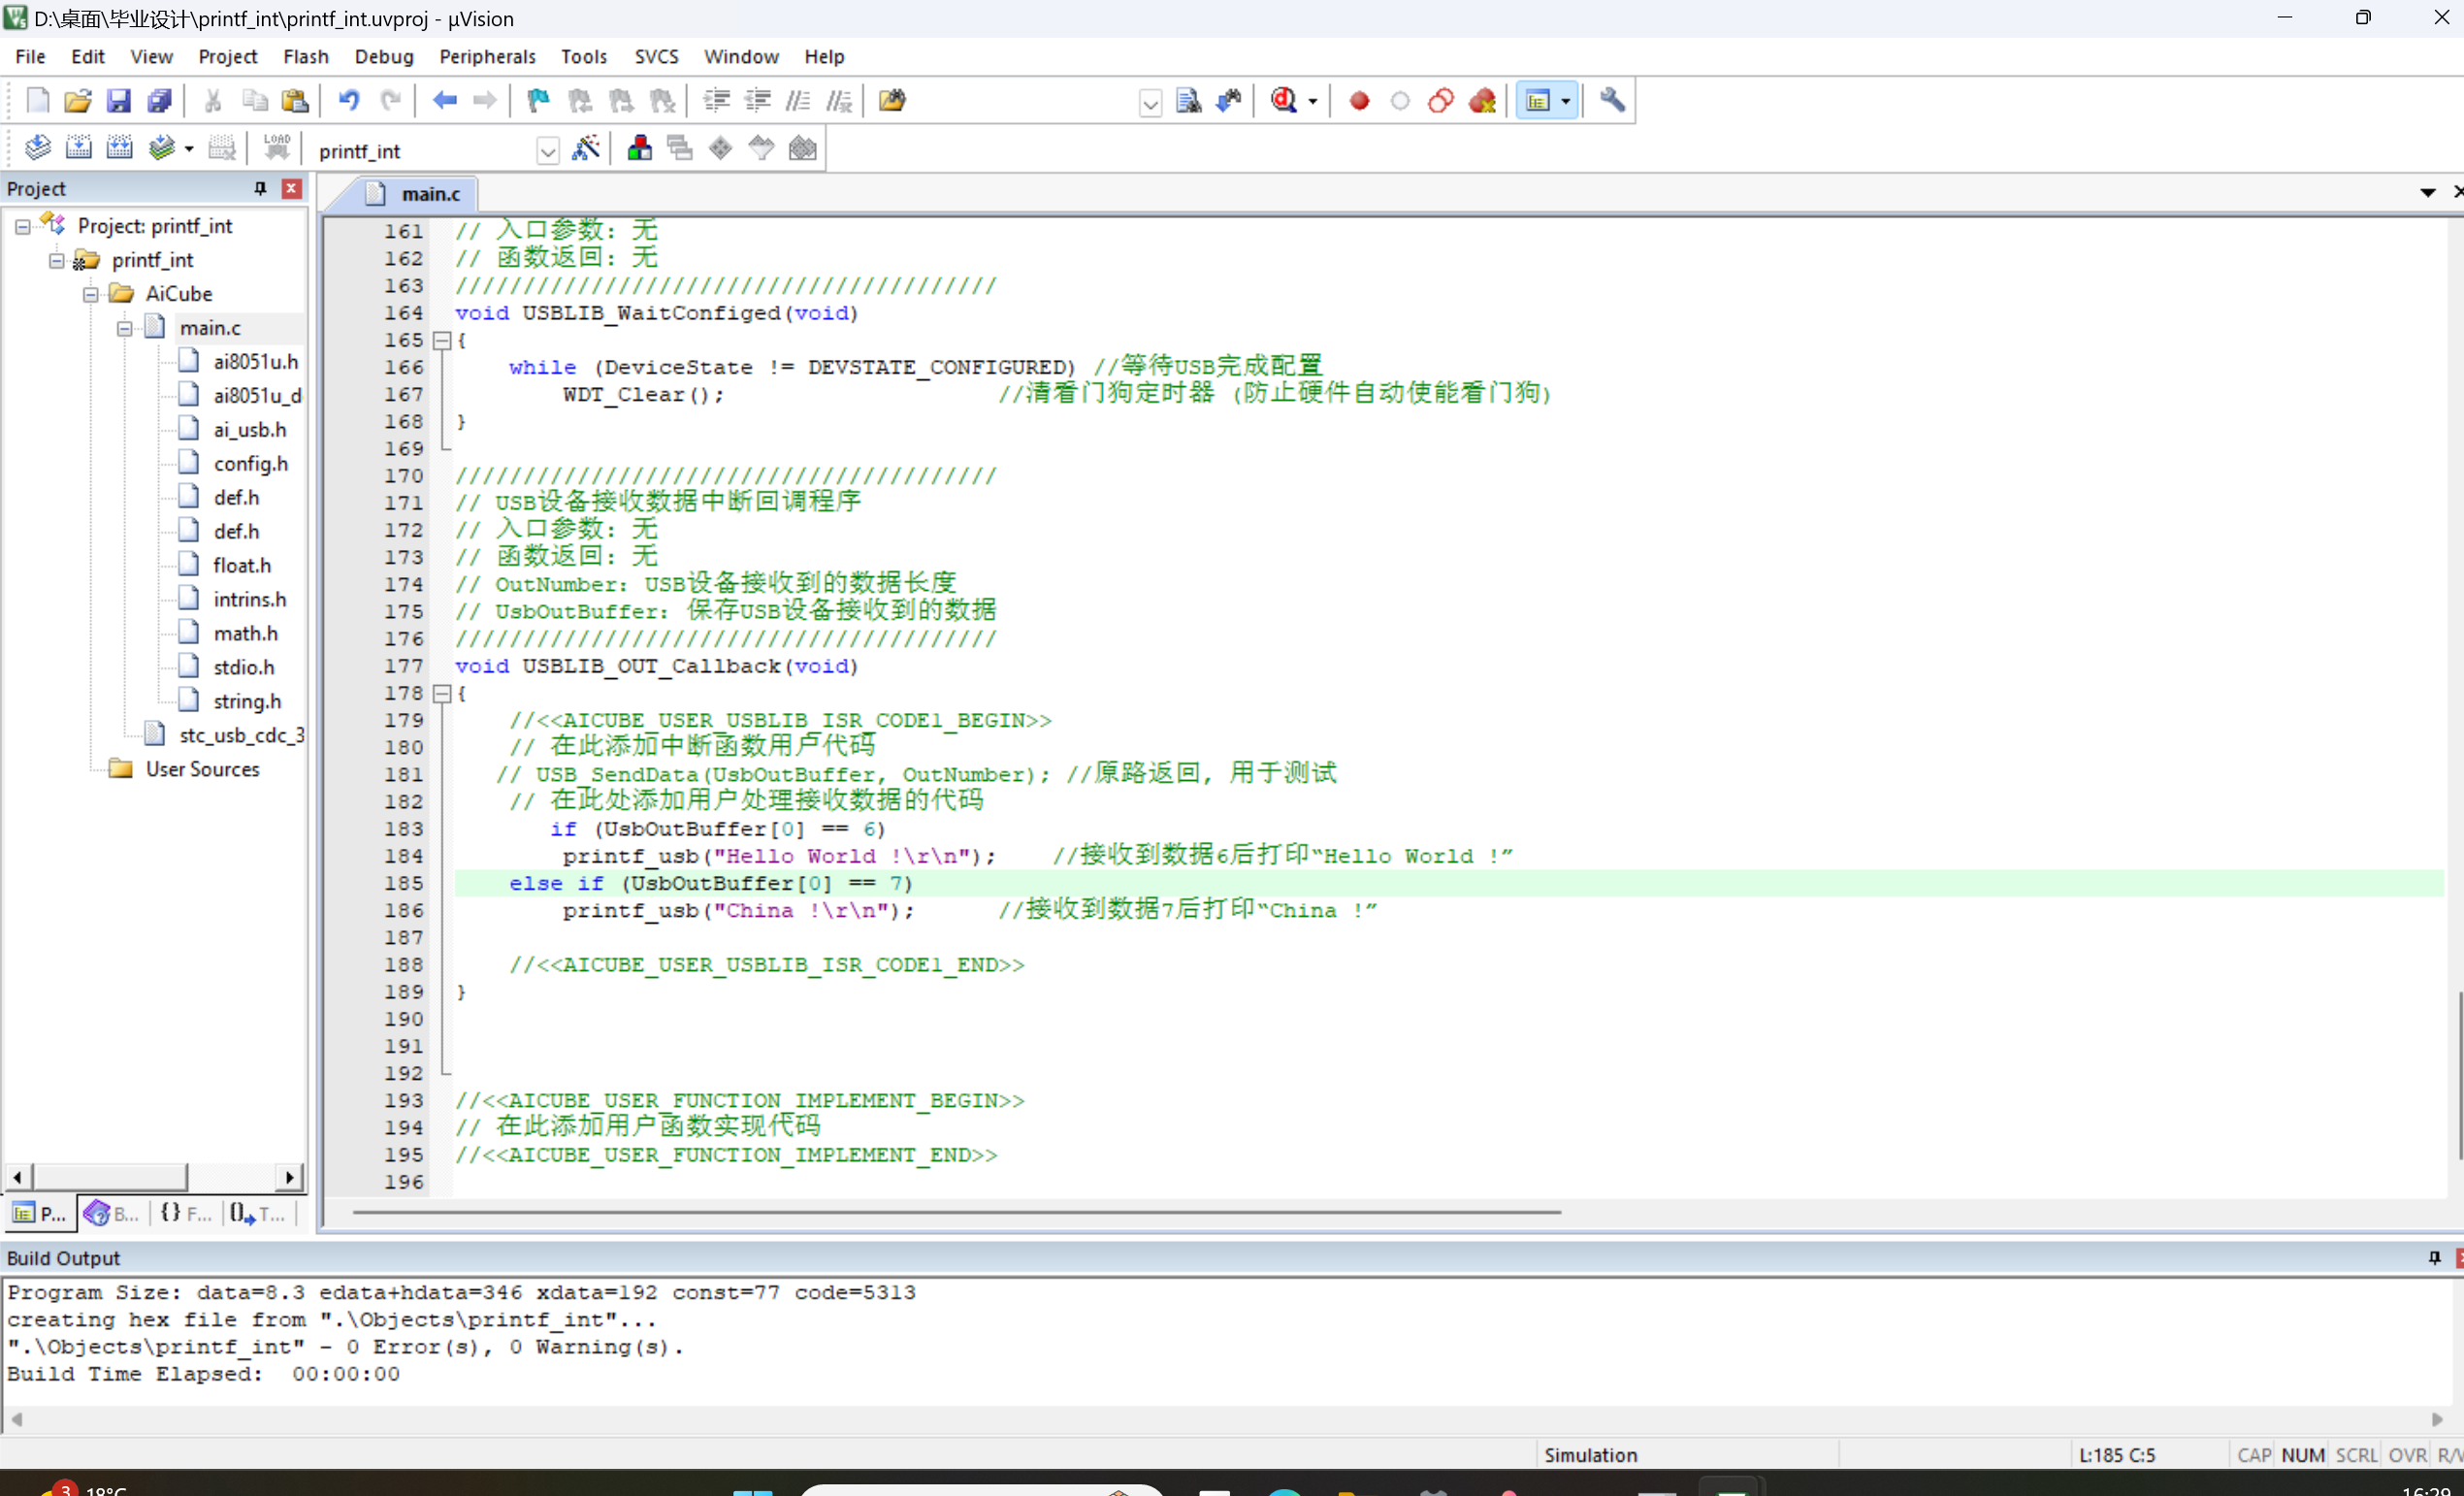Toggle bookmark on current line
The width and height of the screenshot is (2464, 1496).
coord(538,101)
